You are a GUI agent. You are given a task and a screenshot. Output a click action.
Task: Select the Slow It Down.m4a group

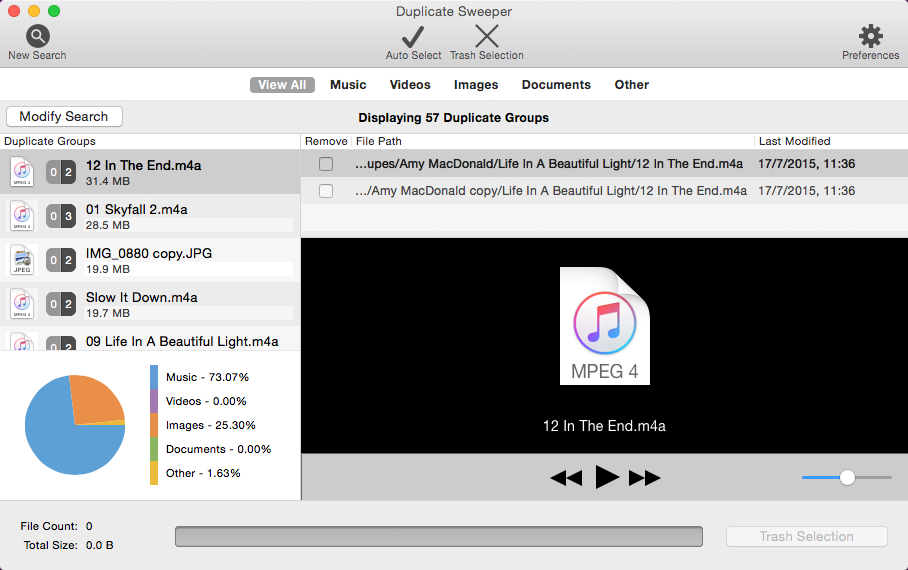pos(150,304)
